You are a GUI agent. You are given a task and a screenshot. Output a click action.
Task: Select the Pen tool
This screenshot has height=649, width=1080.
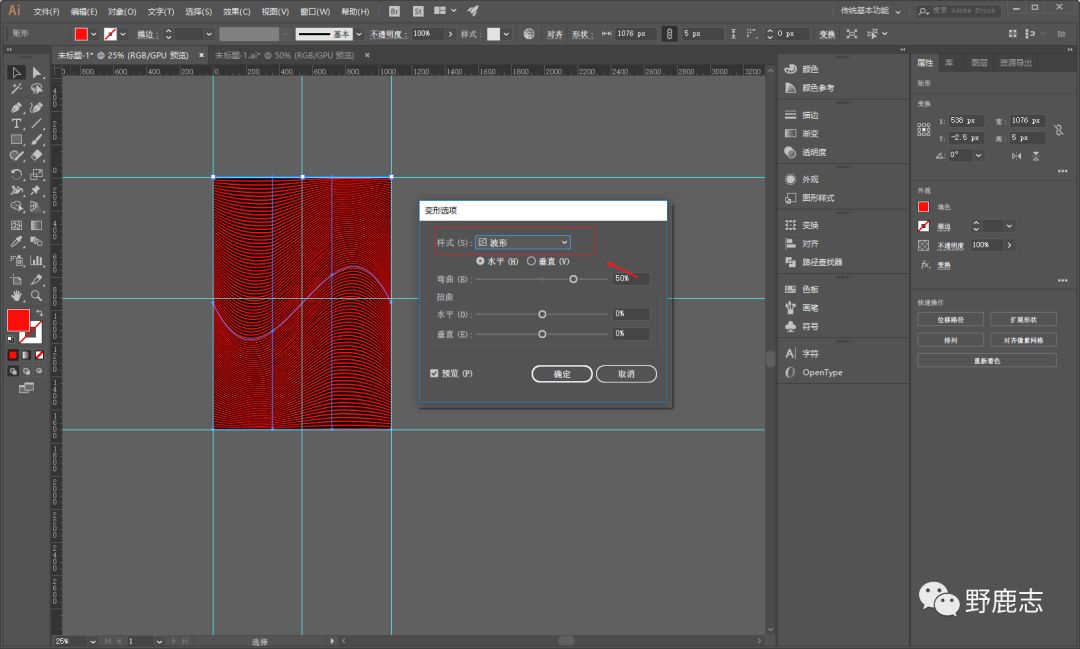(16, 106)
